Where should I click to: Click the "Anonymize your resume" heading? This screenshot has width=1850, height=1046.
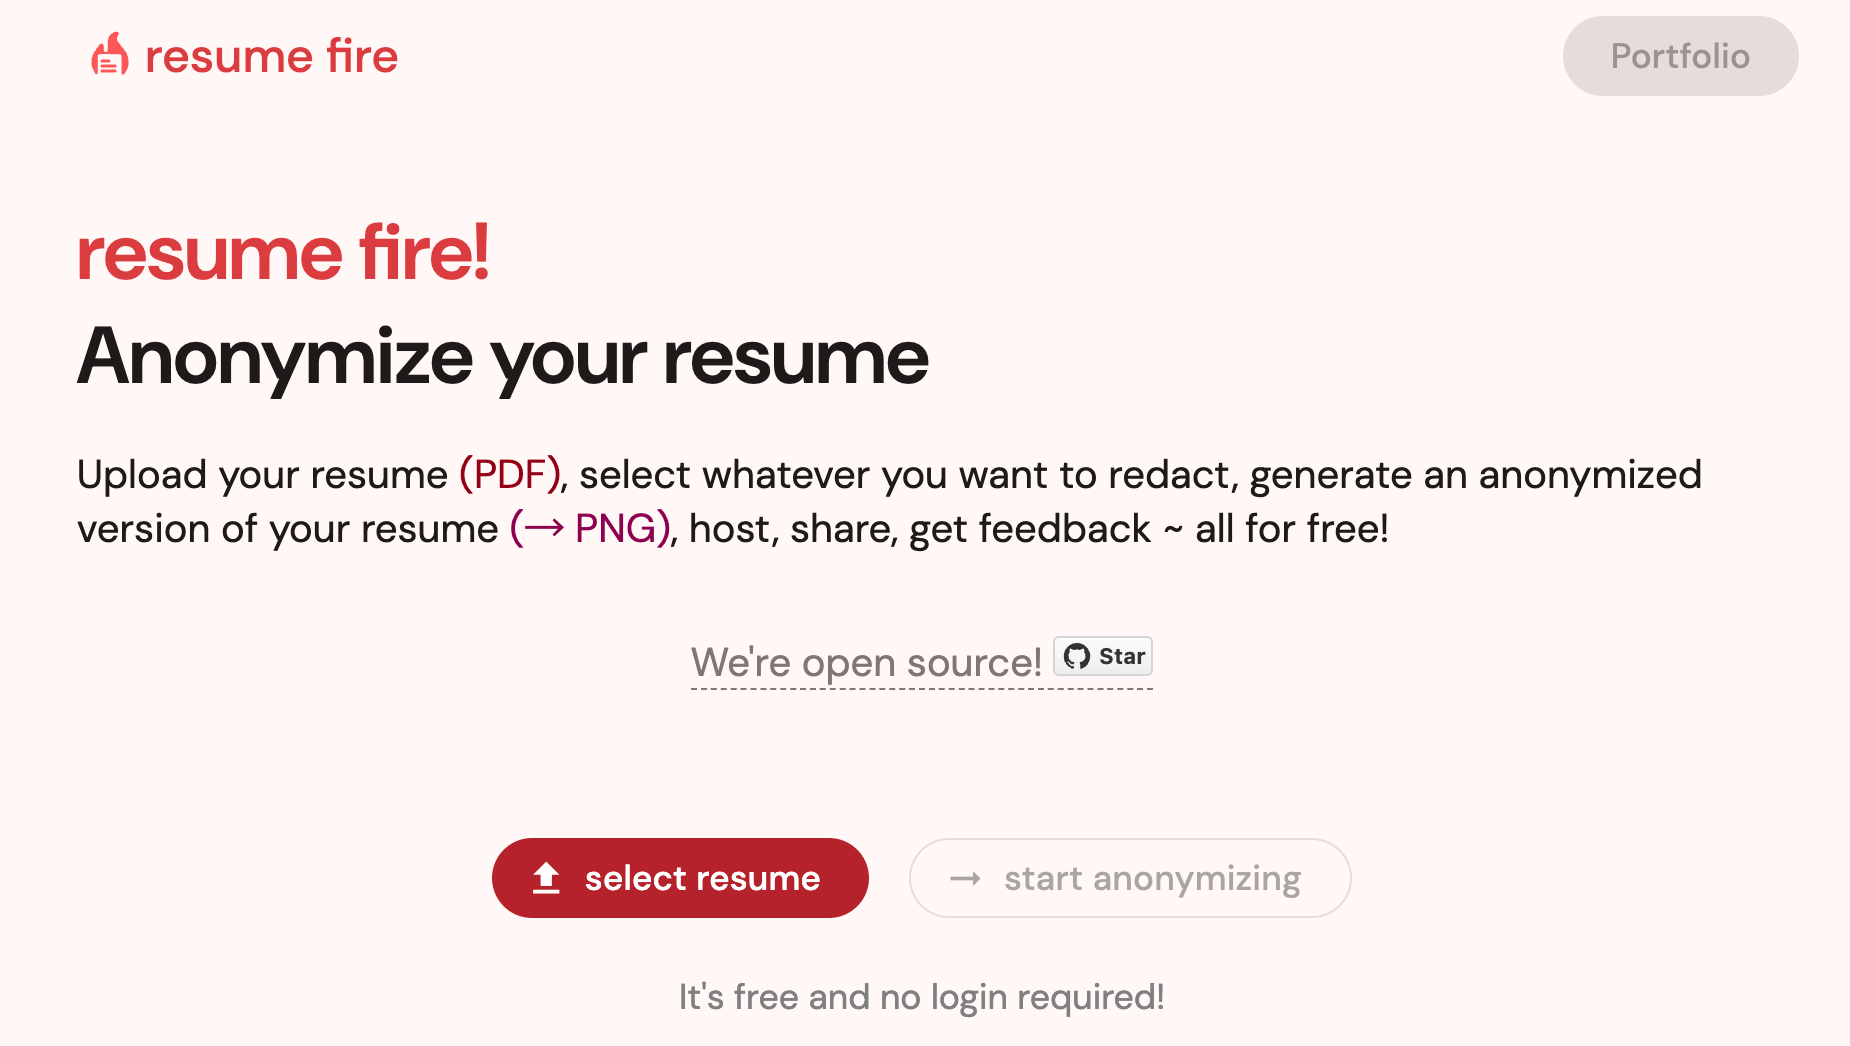tap(503, 358)
